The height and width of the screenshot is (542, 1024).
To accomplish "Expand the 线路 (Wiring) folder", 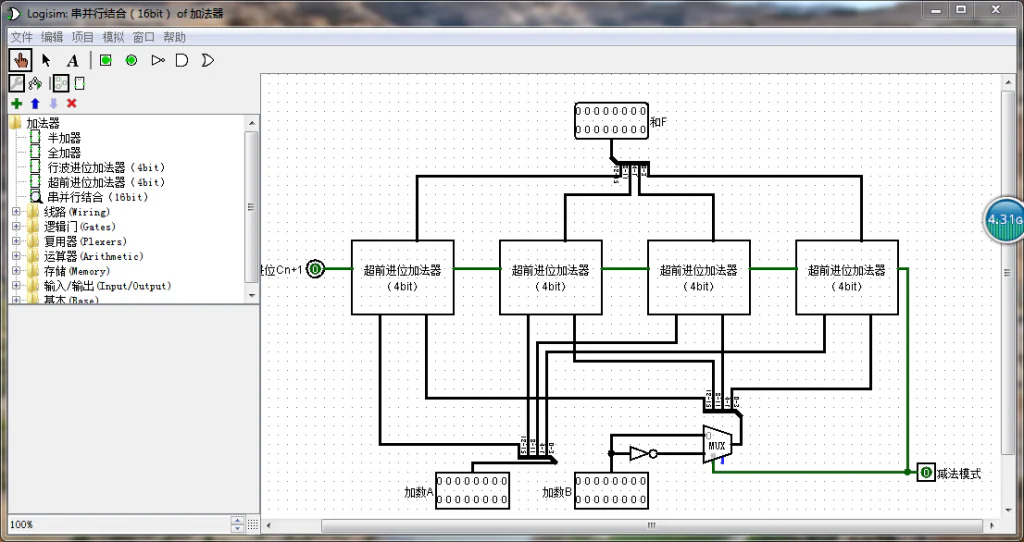I will tap(16, 212).
